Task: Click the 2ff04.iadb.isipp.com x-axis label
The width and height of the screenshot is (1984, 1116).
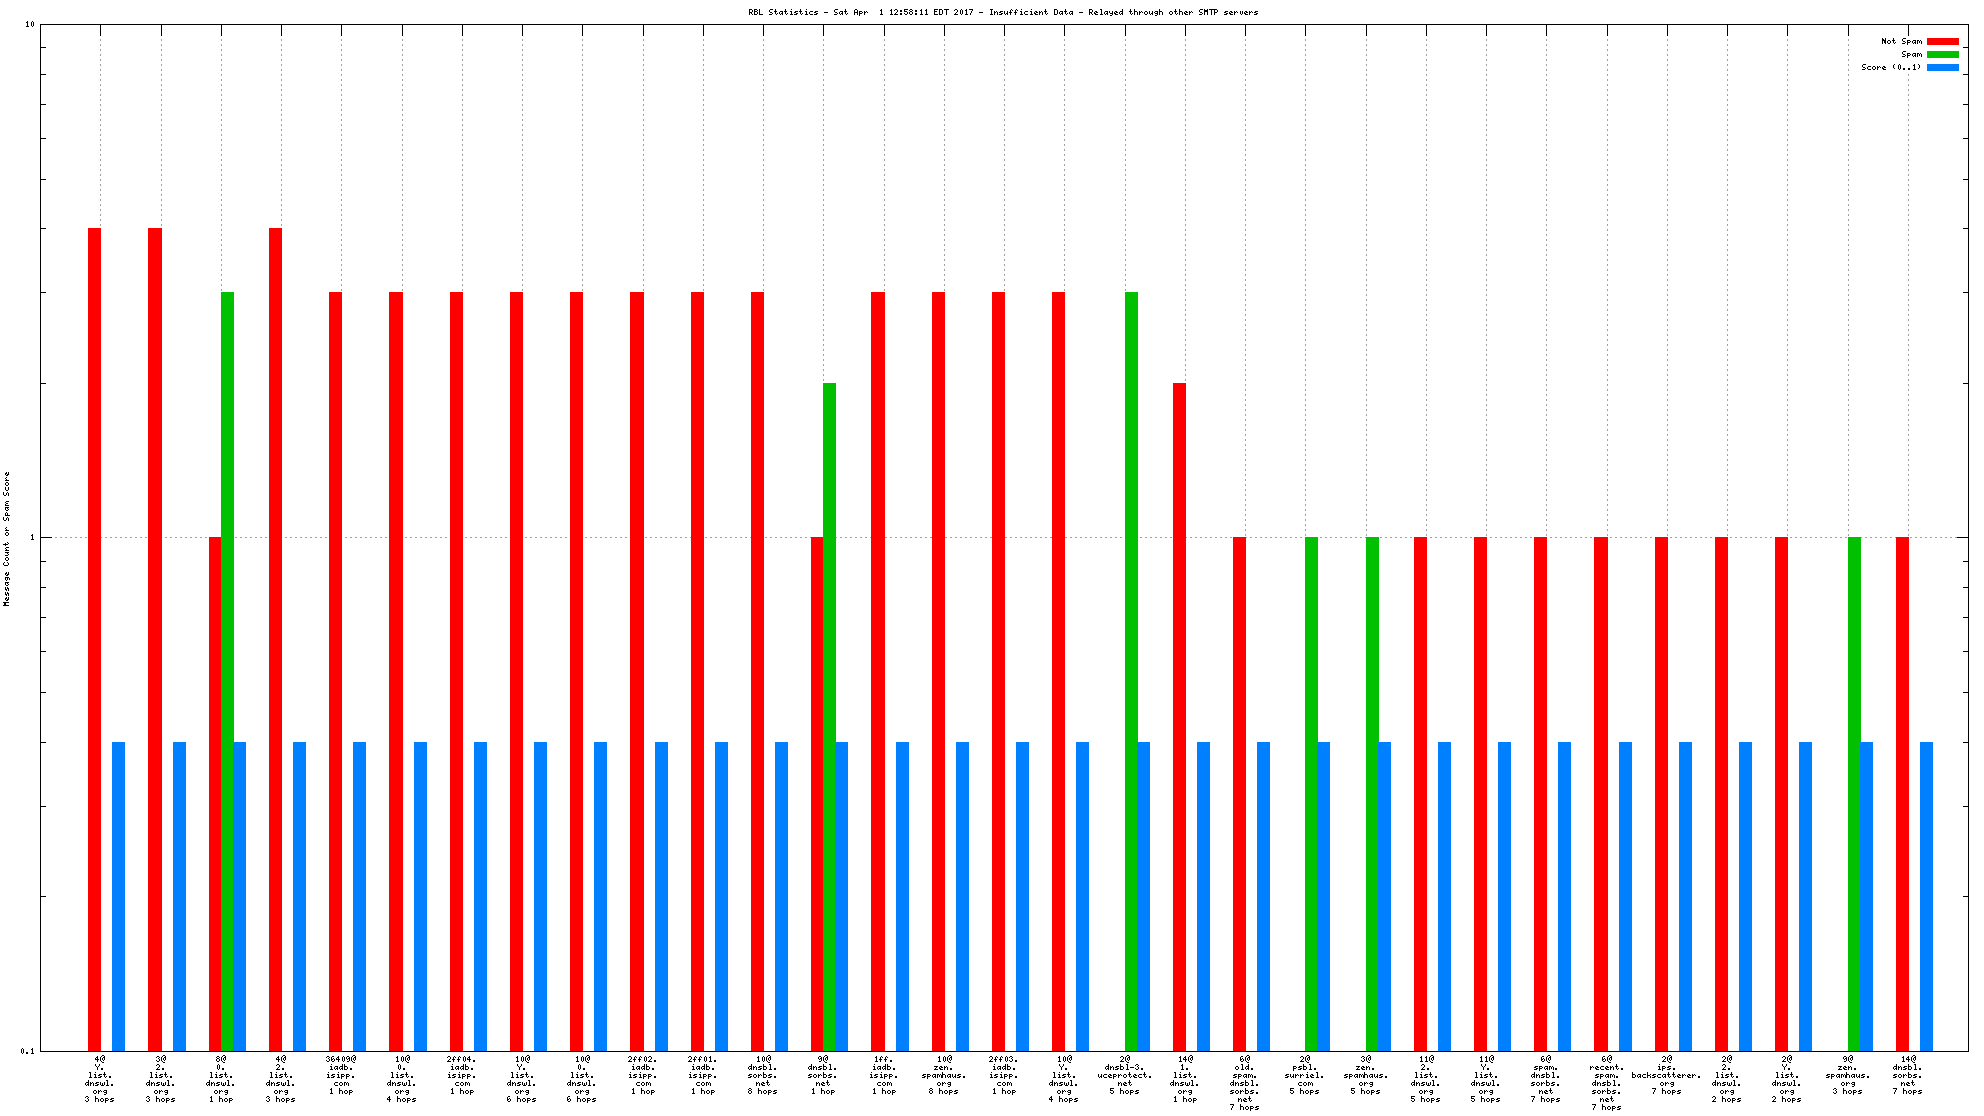Action: [x=462, y=1075]
